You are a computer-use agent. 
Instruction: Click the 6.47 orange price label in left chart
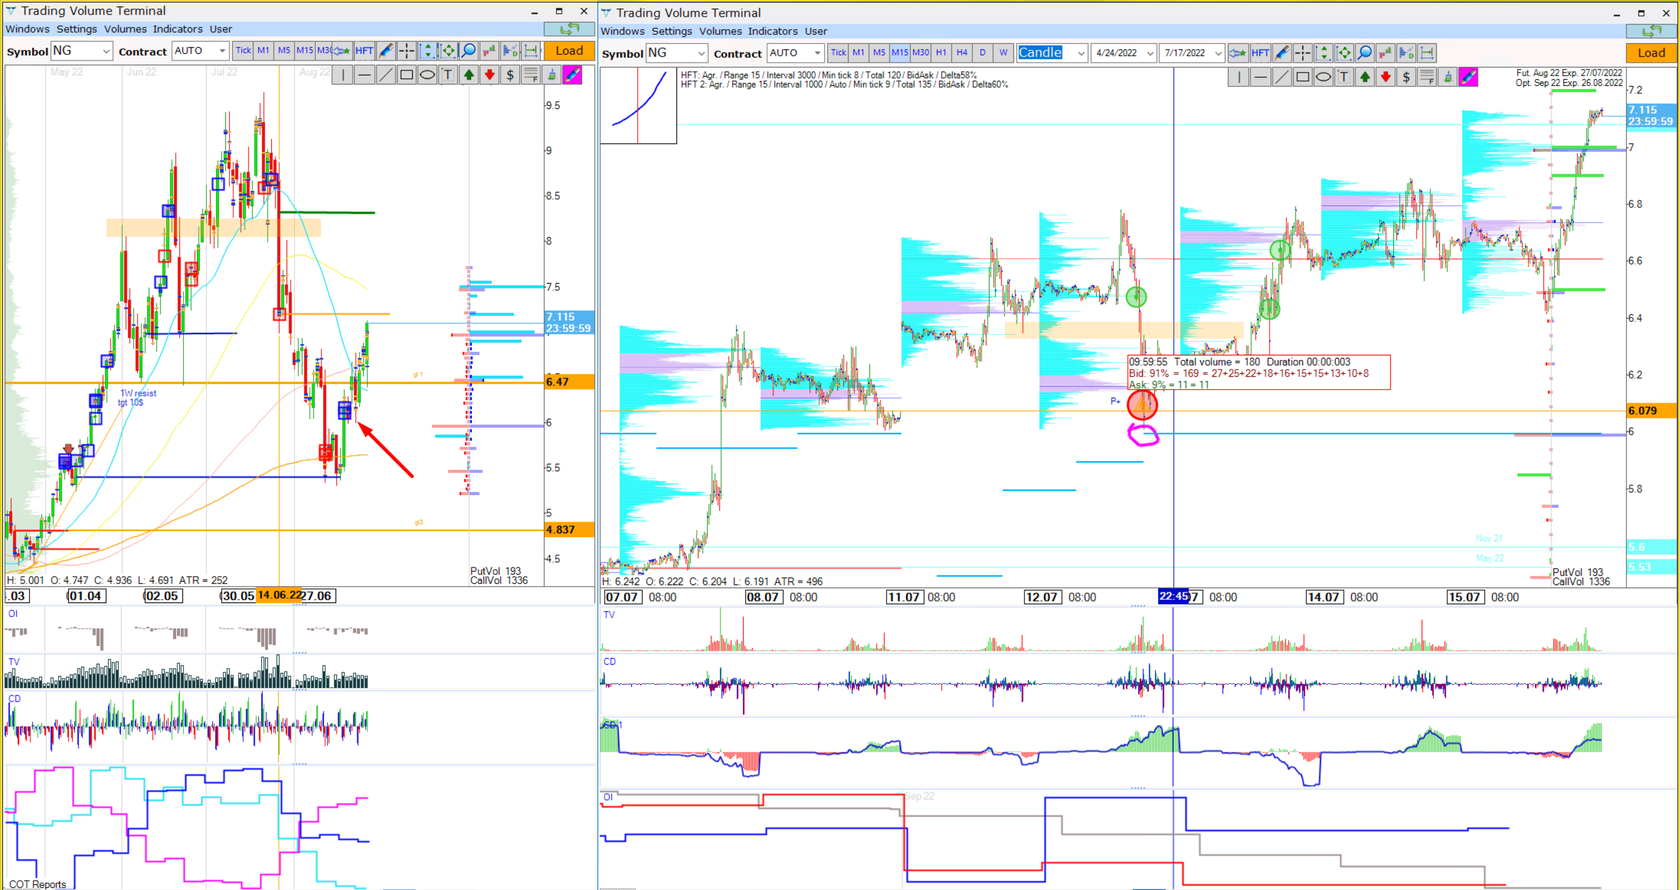coord(569,382)
